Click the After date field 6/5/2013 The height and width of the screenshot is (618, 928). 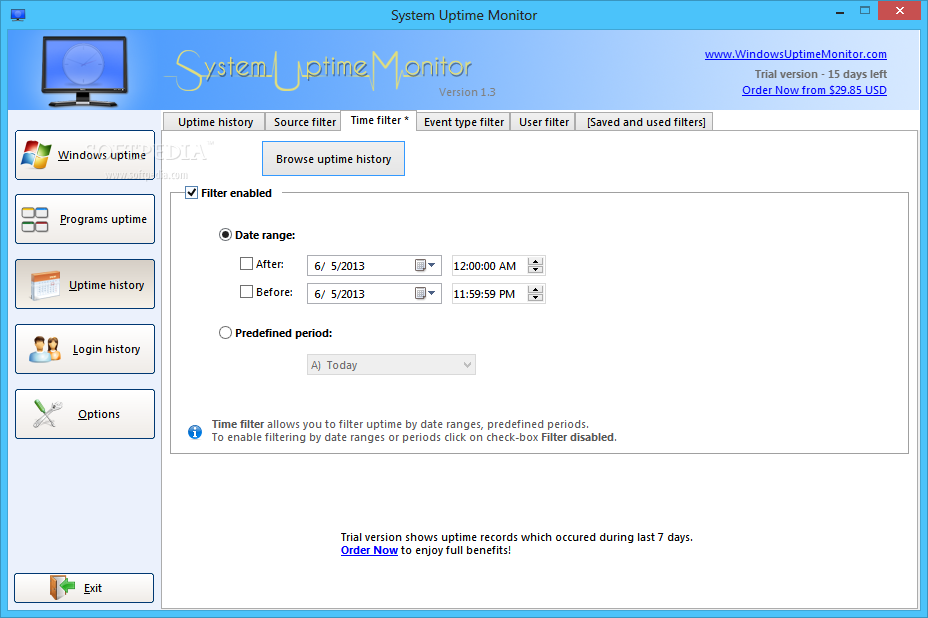pos(374,266)
